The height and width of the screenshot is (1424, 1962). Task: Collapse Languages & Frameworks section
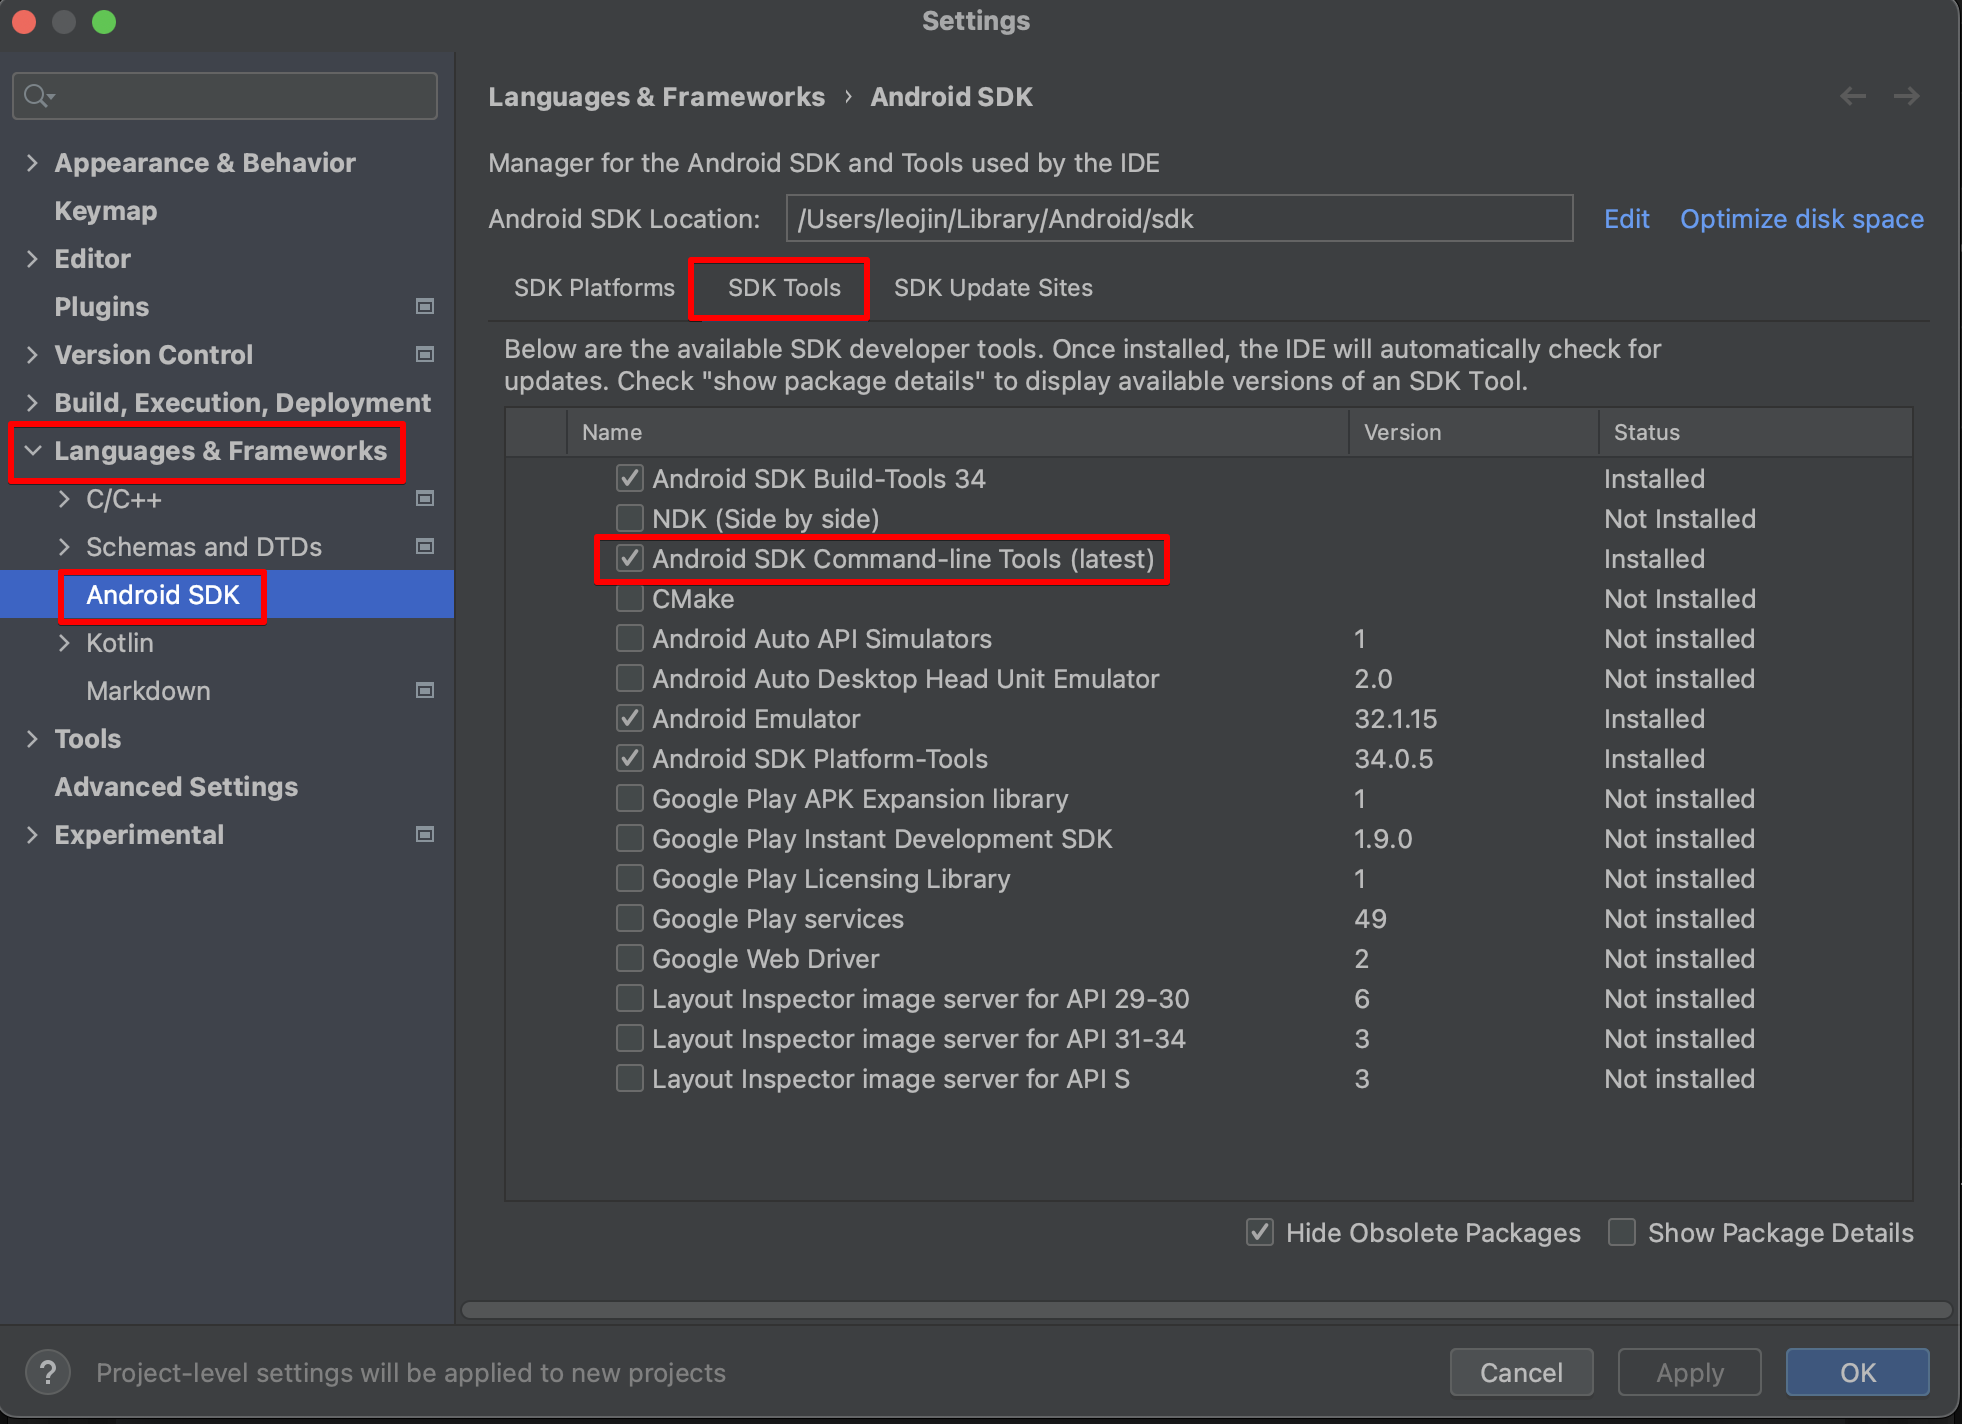[32, 450]
